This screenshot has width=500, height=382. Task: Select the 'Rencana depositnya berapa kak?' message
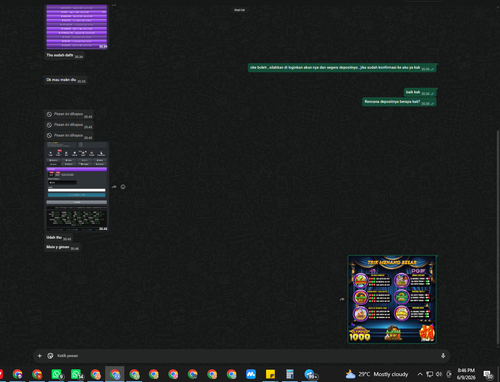click(399, 102)
